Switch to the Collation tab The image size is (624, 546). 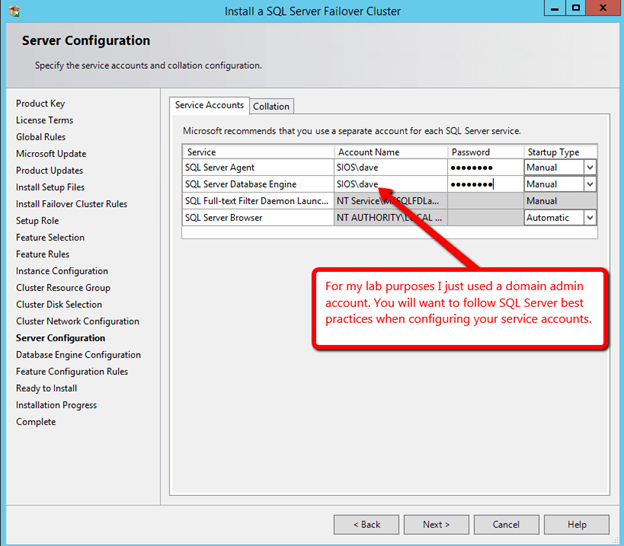pos(271,106)
